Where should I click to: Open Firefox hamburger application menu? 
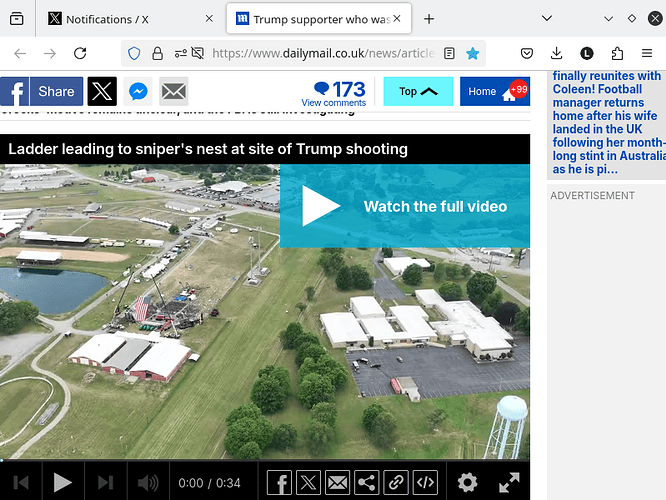(647, 53)
